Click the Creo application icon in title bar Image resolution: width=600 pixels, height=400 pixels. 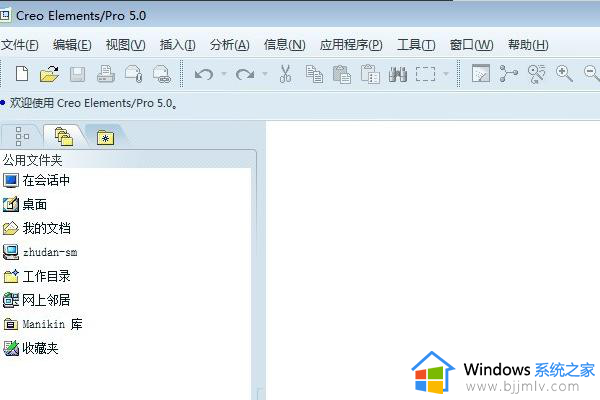(x=5, y=15)
